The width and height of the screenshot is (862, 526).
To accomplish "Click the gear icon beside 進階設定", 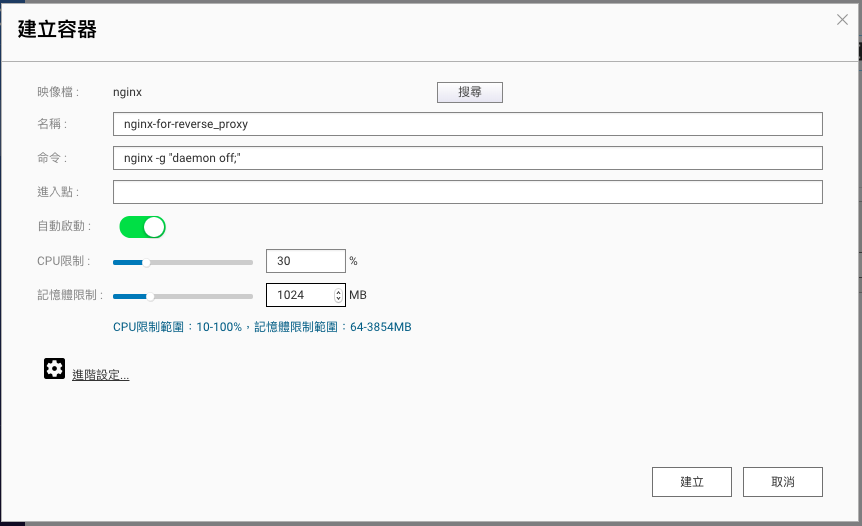I will (54, 369).
